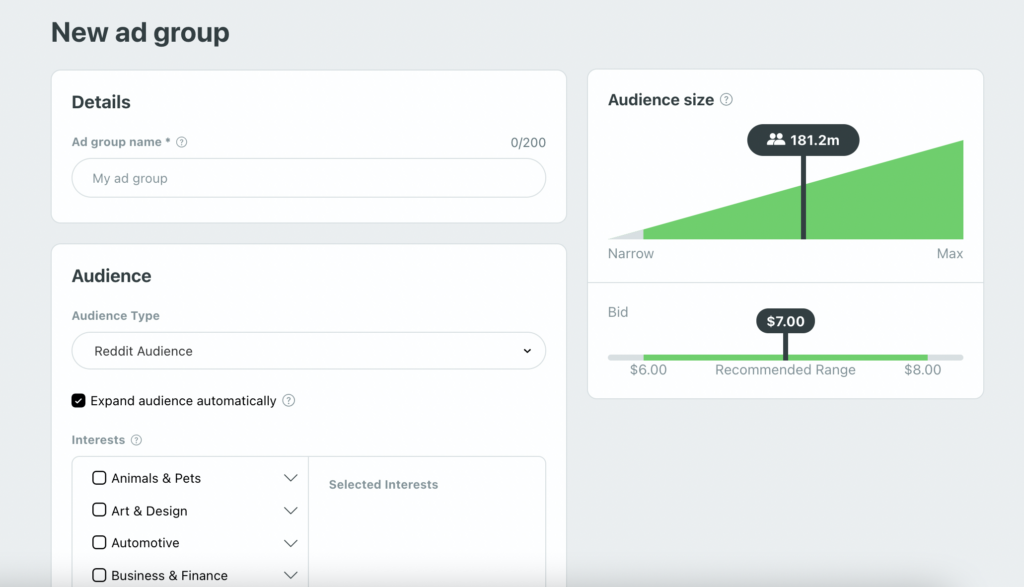Expand the Automotive interest list
Viewport: 1024px width, 587px height.
(290, 543)
